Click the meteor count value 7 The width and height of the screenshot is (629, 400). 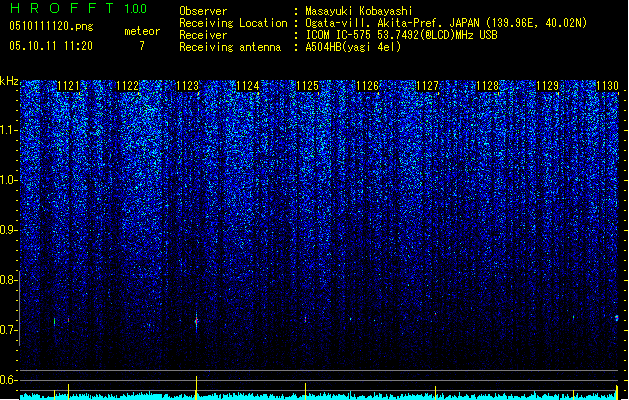click(142, 46)
